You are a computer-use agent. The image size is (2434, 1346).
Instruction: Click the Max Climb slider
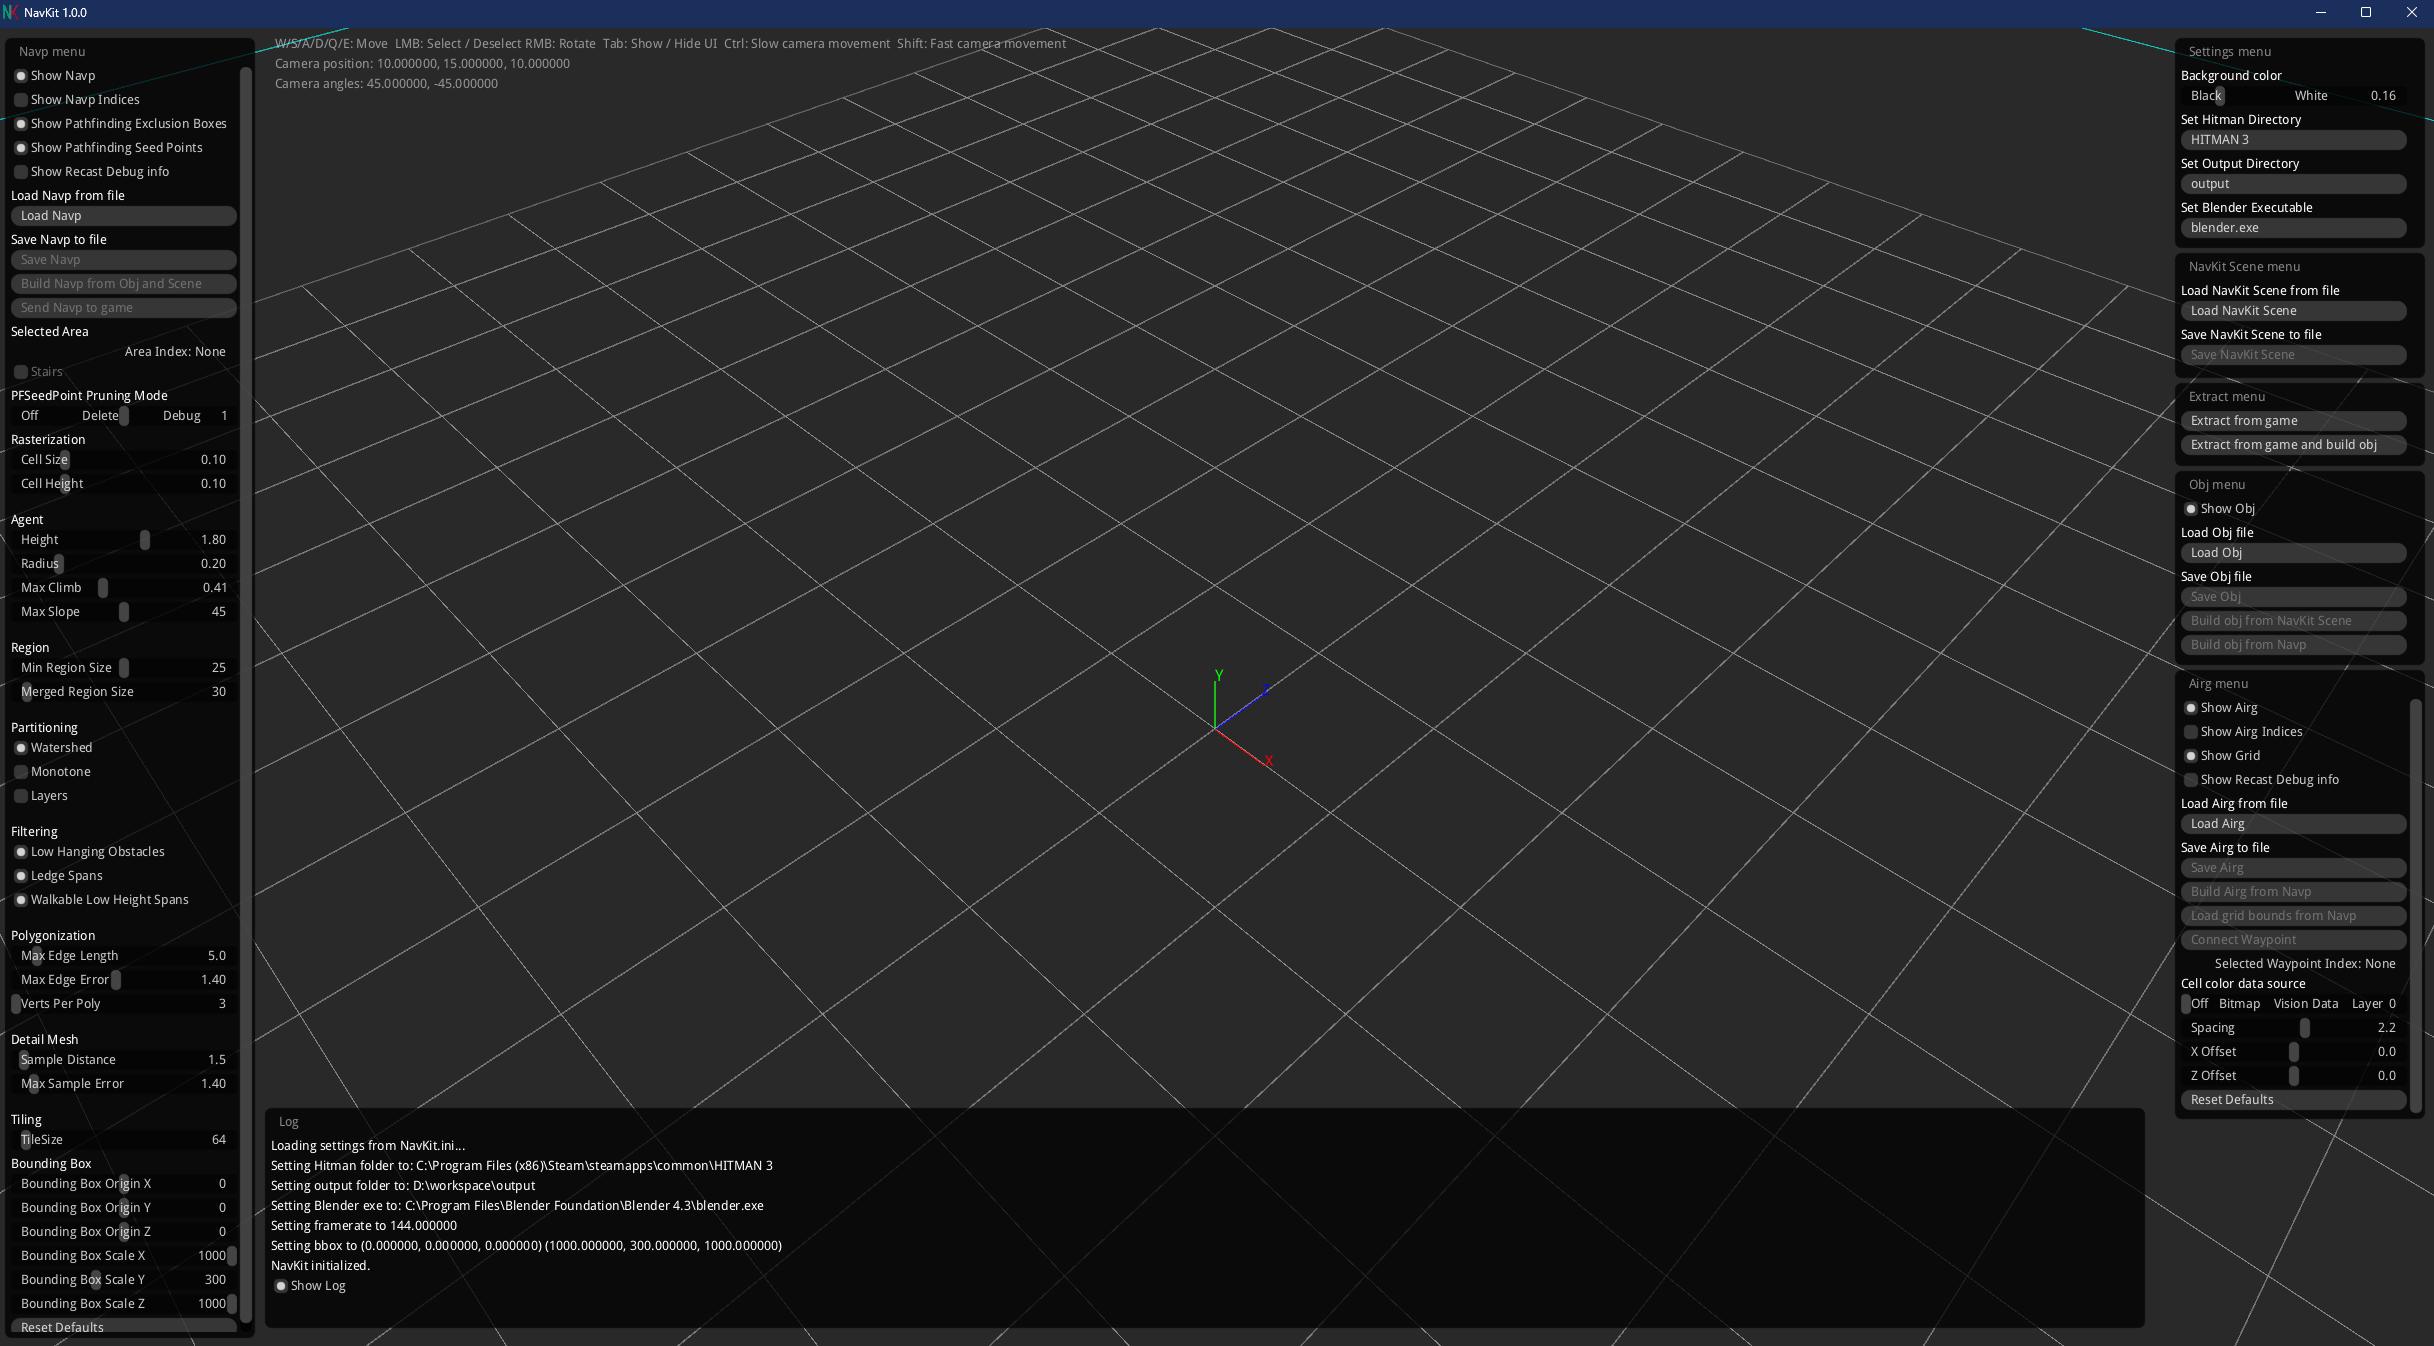click(124, 588)
